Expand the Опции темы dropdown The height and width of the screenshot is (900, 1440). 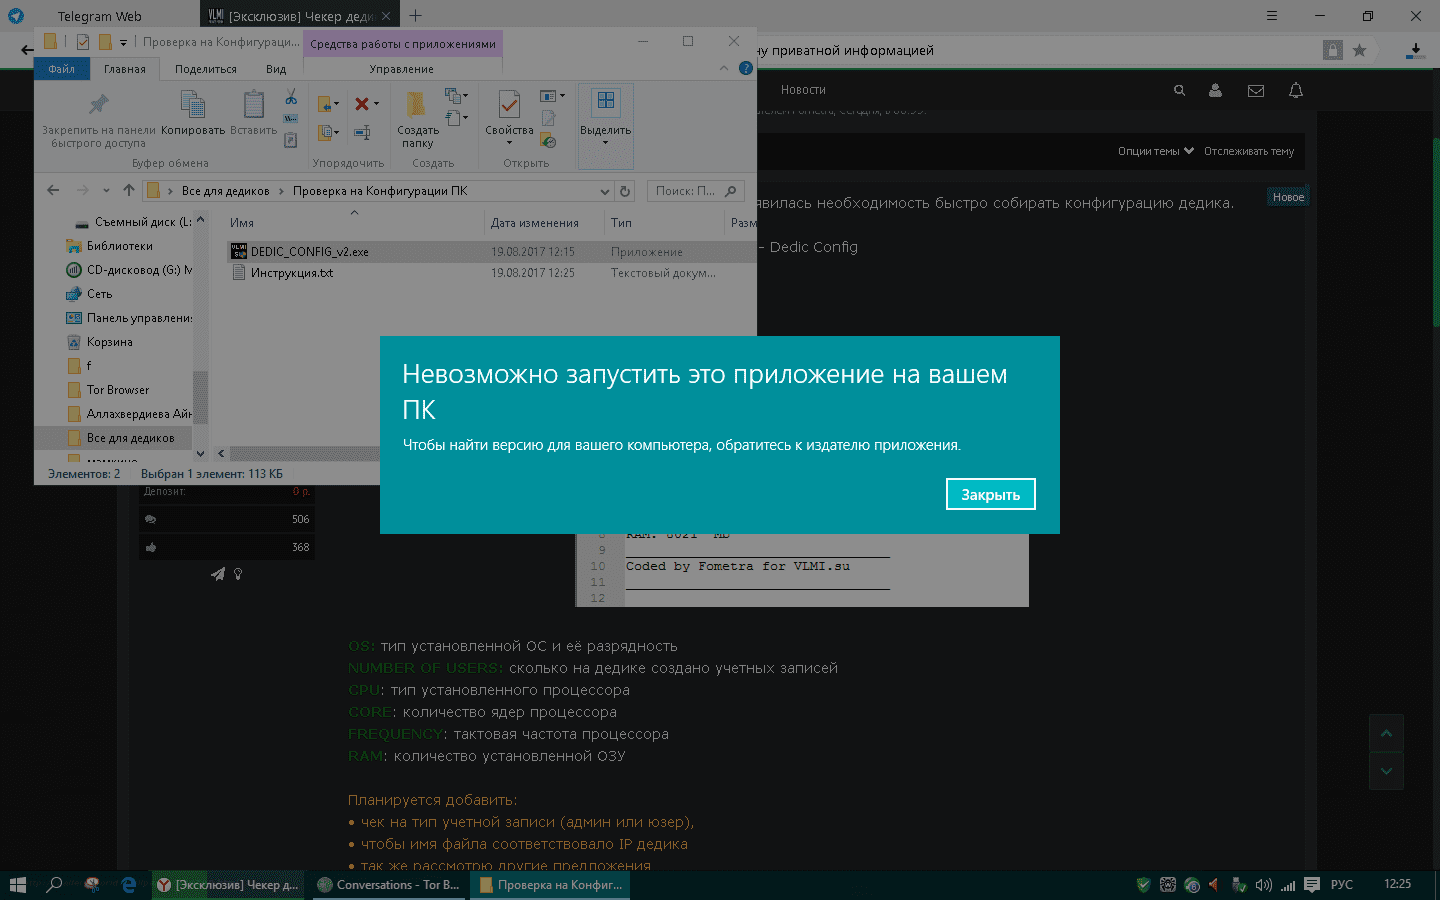click(x=1155, y=151)
